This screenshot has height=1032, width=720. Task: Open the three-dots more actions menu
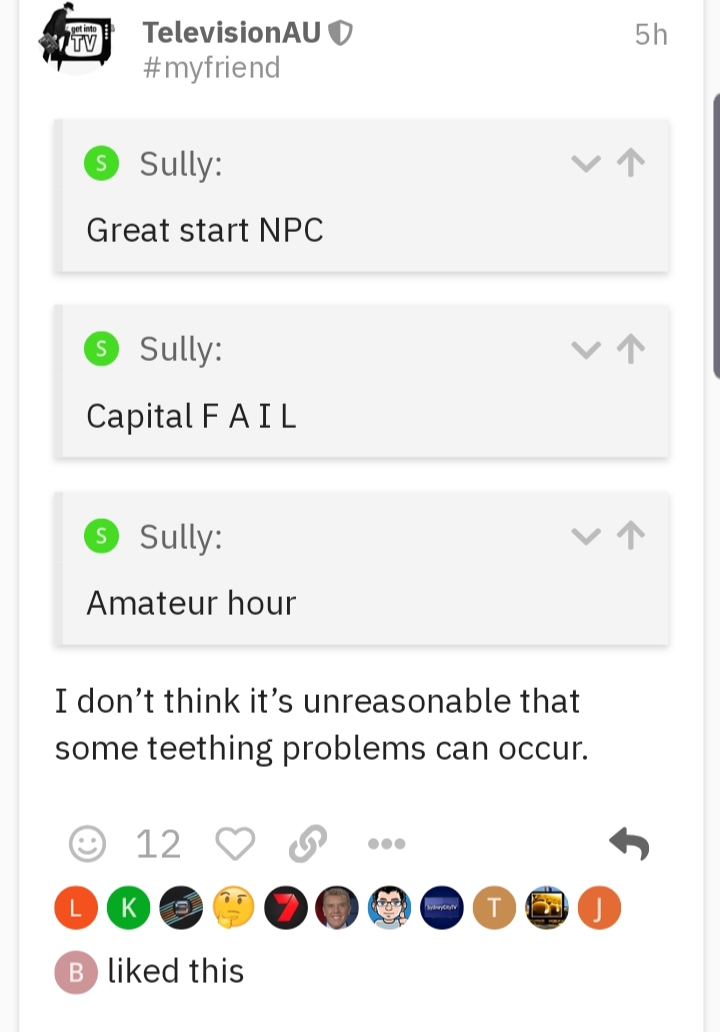point(386,845)
